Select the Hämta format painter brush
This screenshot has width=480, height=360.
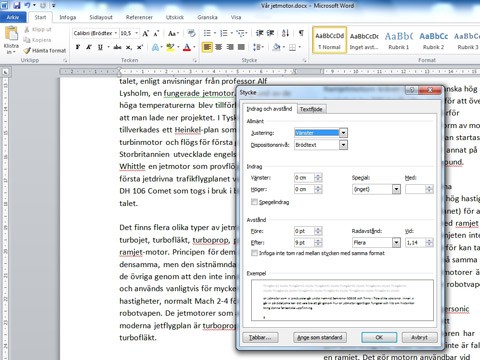click(27, 51)
